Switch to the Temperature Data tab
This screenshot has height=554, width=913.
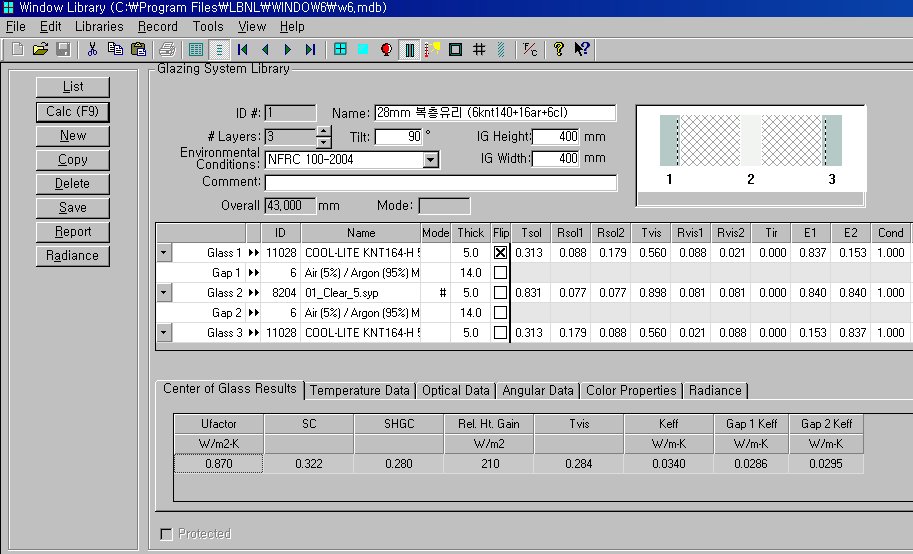click(x=359, y=391)
